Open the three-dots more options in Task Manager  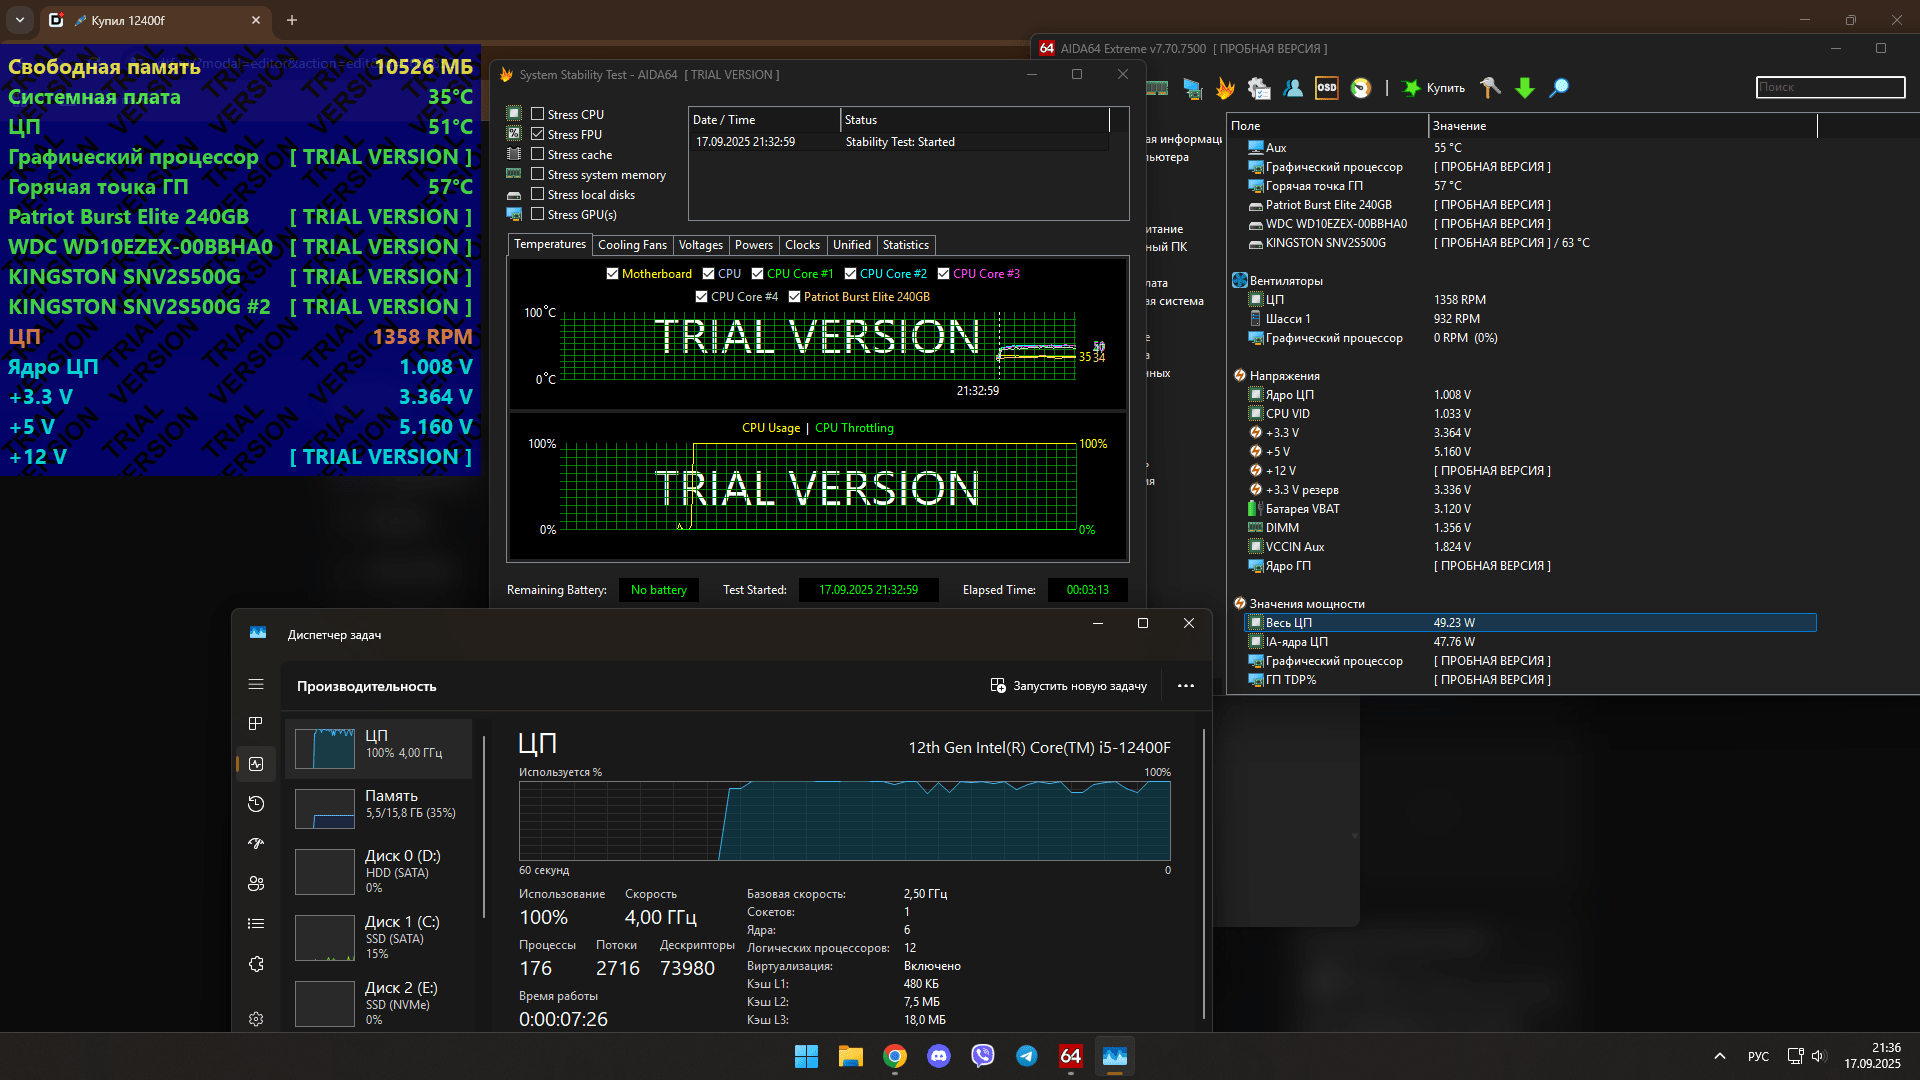pos(1186,686)
